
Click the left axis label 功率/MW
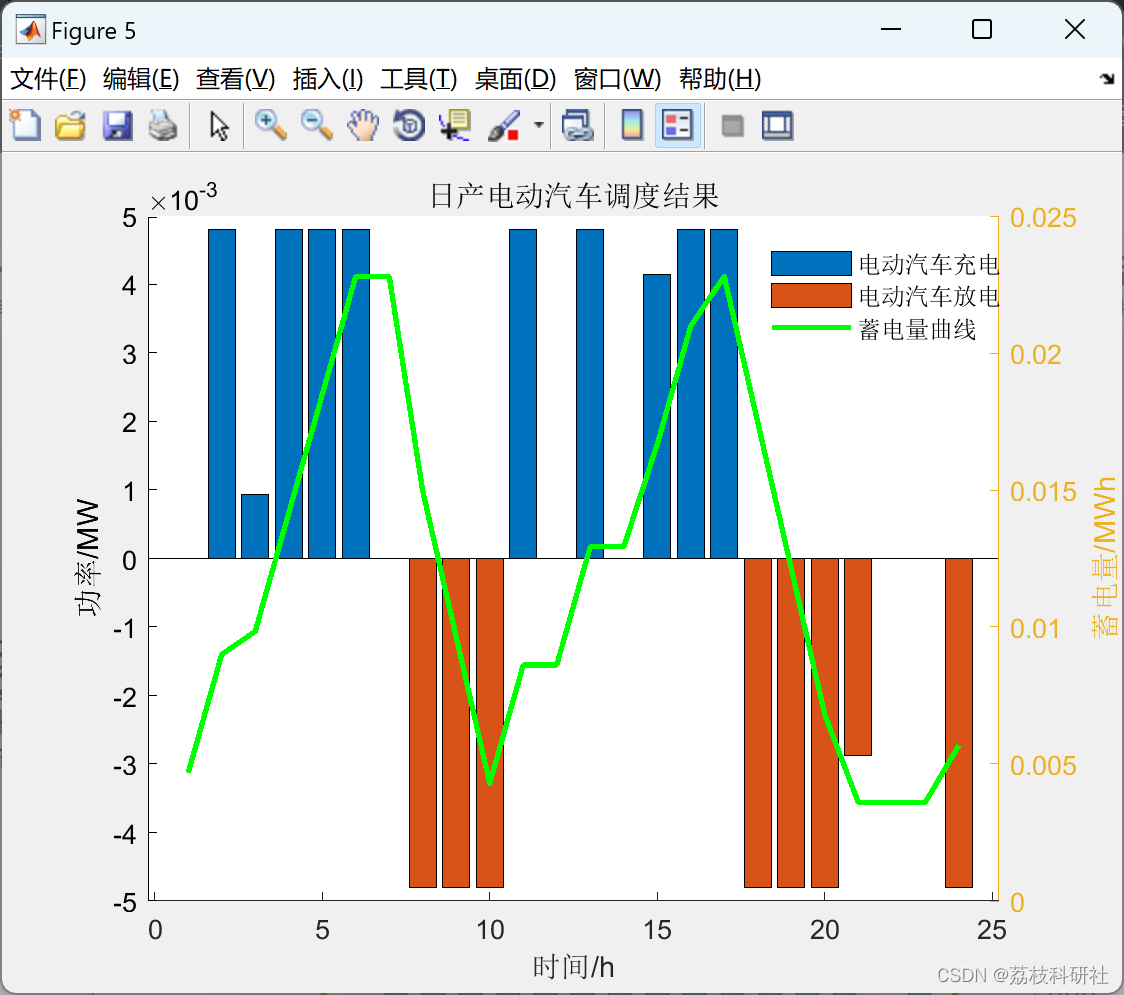point(88,558)
